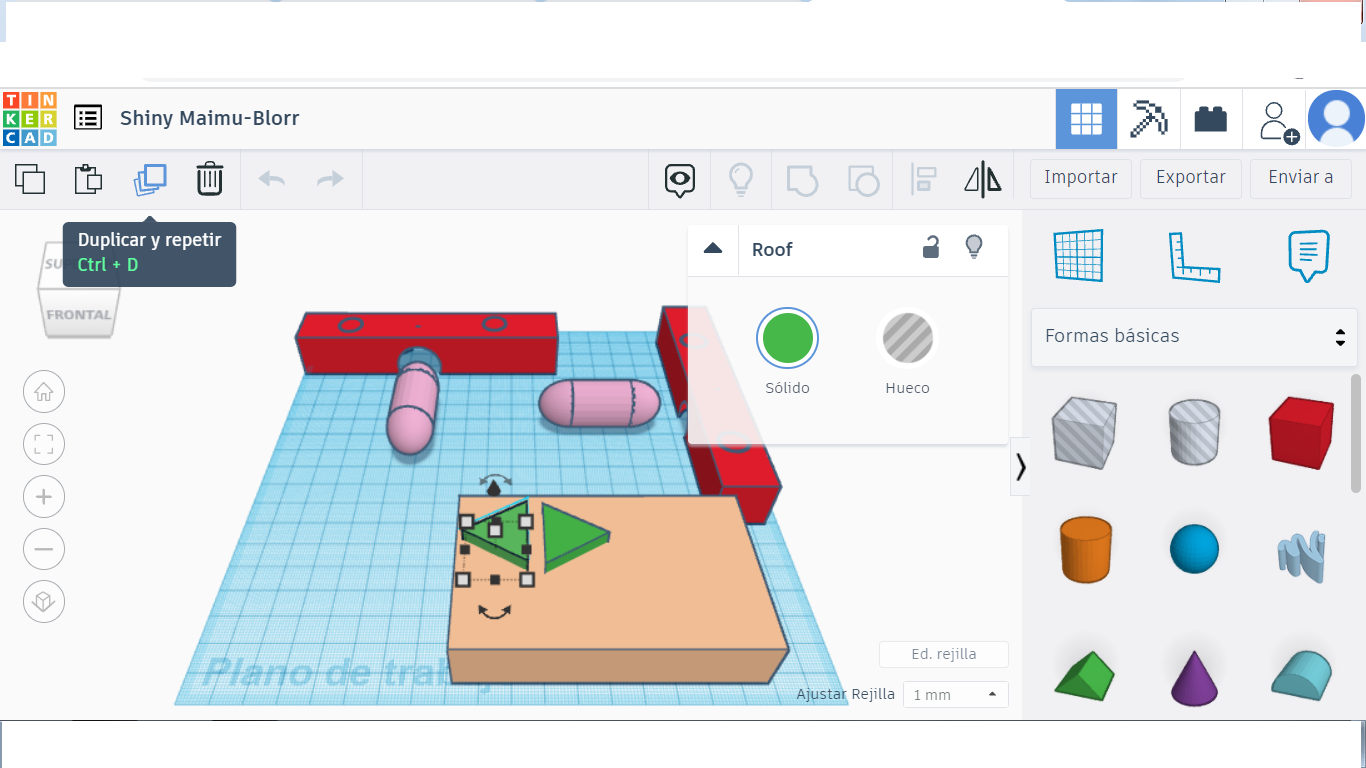Screen dimensions: 1366x768
Task: Collapse the shapes side panel chevron
Action: pyautogui.click(x=1020, y=467)
